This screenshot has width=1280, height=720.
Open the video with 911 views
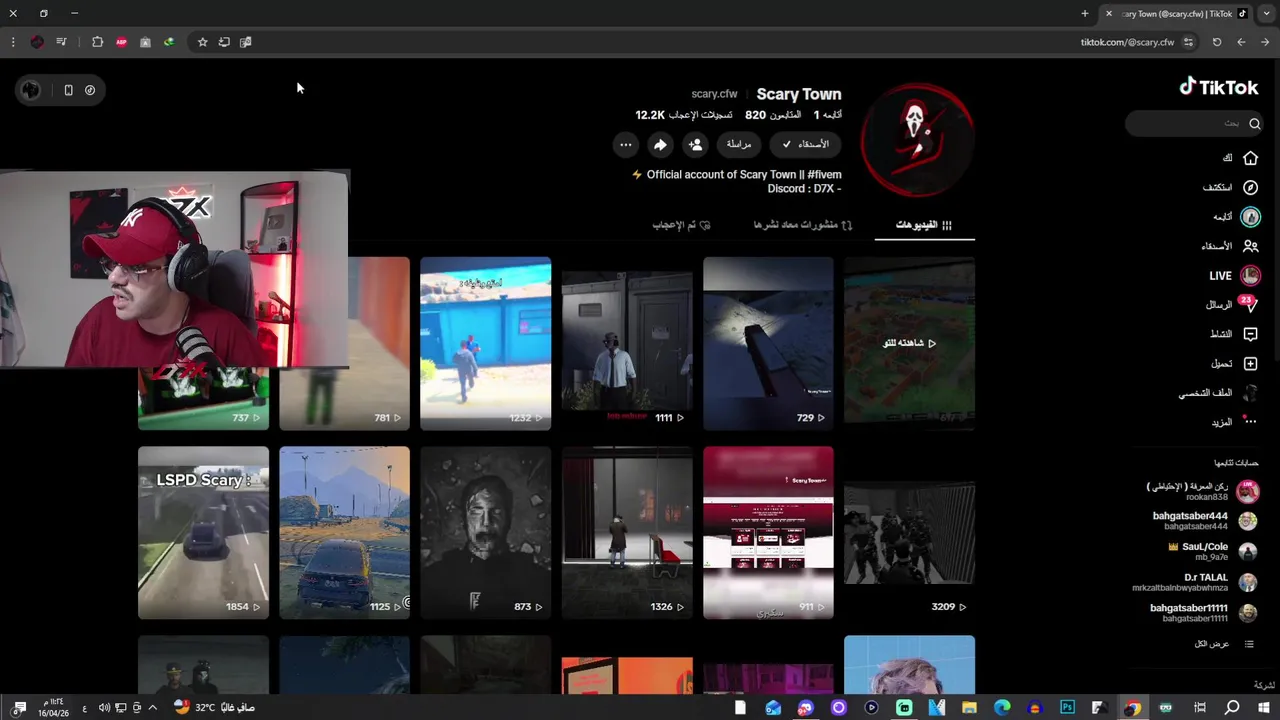(x=768, y=533)
